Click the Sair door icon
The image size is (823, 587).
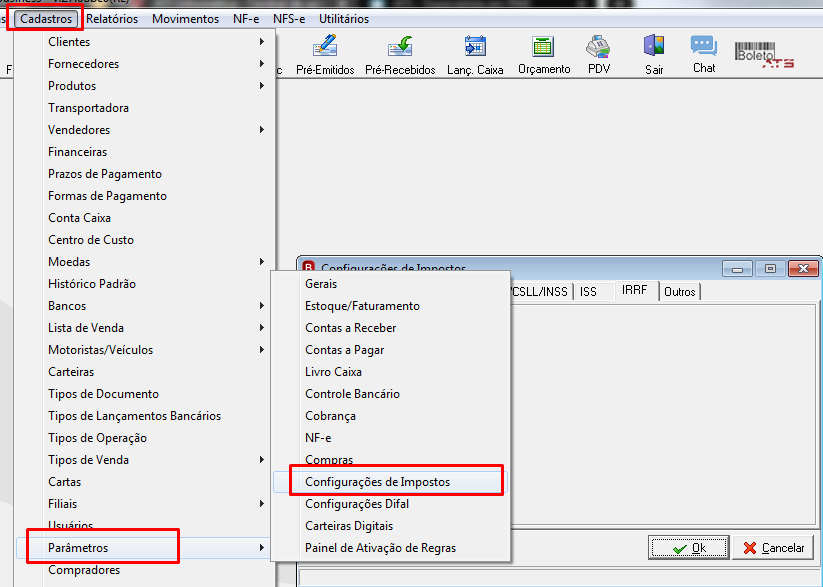tap(654, 55)
